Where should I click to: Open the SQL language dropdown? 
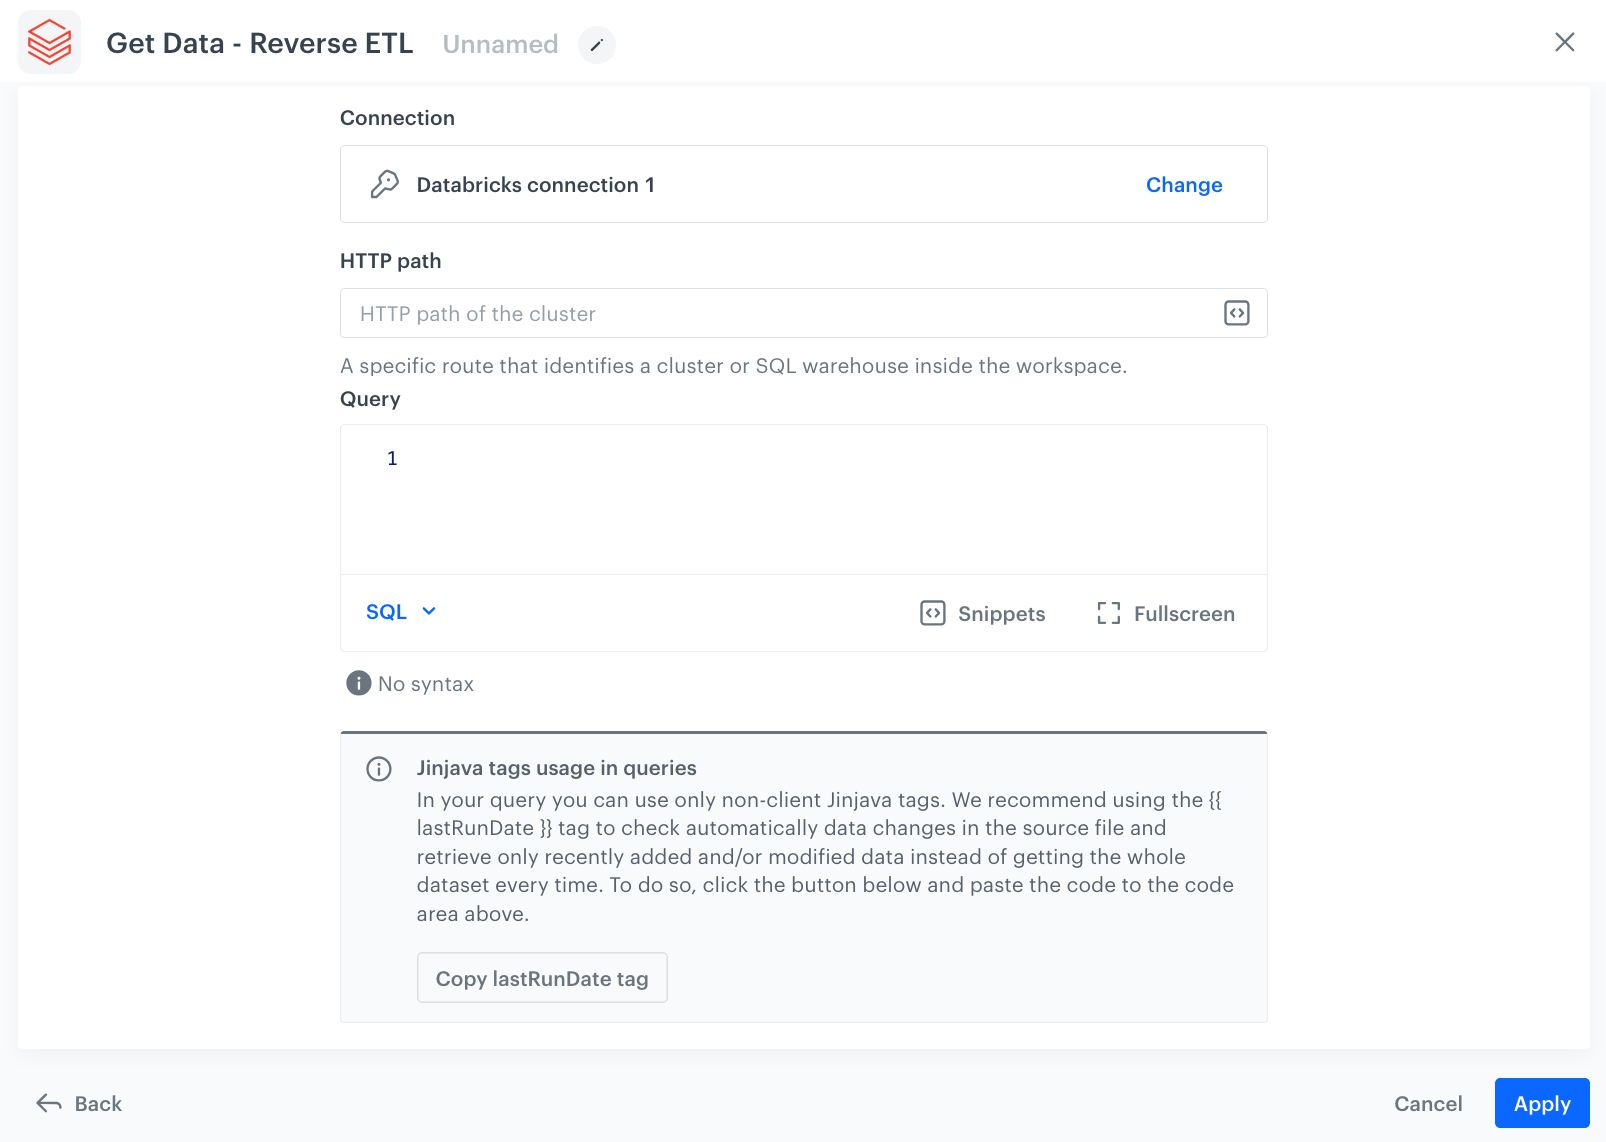(400, 611)
